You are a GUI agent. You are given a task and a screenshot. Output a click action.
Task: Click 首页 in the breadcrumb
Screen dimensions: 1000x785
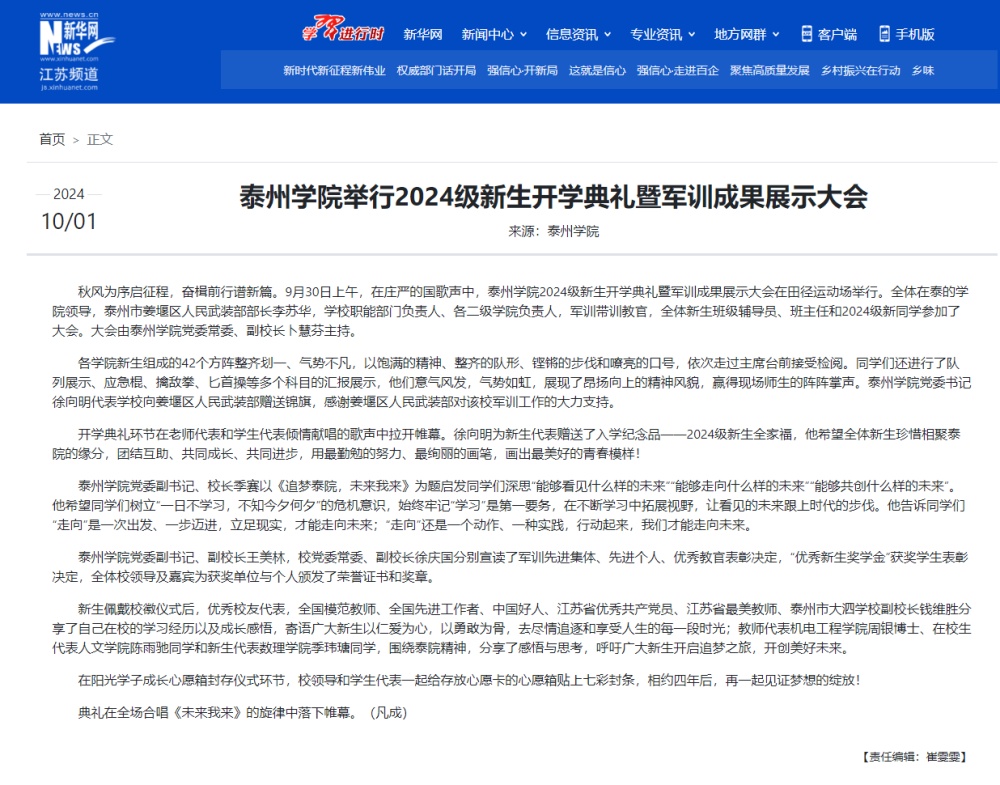(52, 139)
